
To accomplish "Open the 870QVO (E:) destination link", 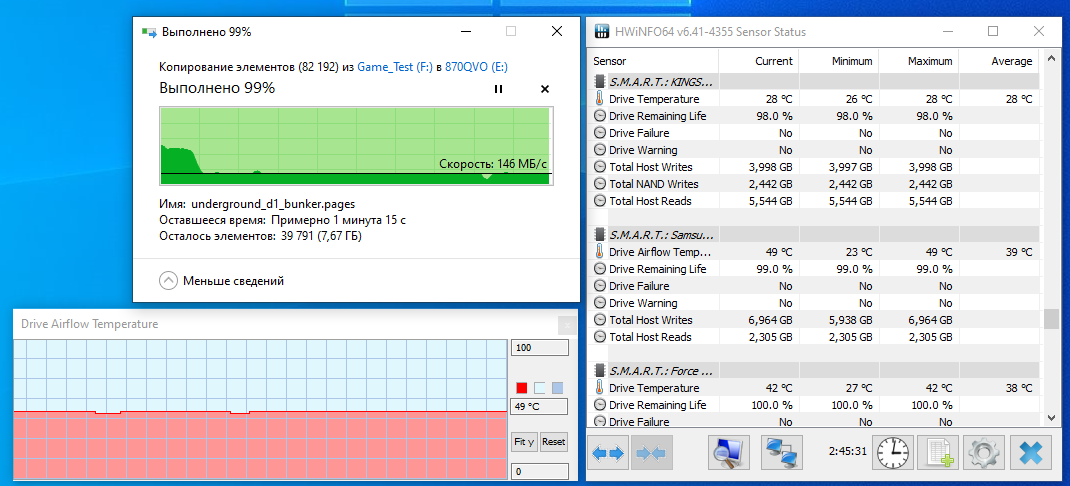I will click(476, 67).
